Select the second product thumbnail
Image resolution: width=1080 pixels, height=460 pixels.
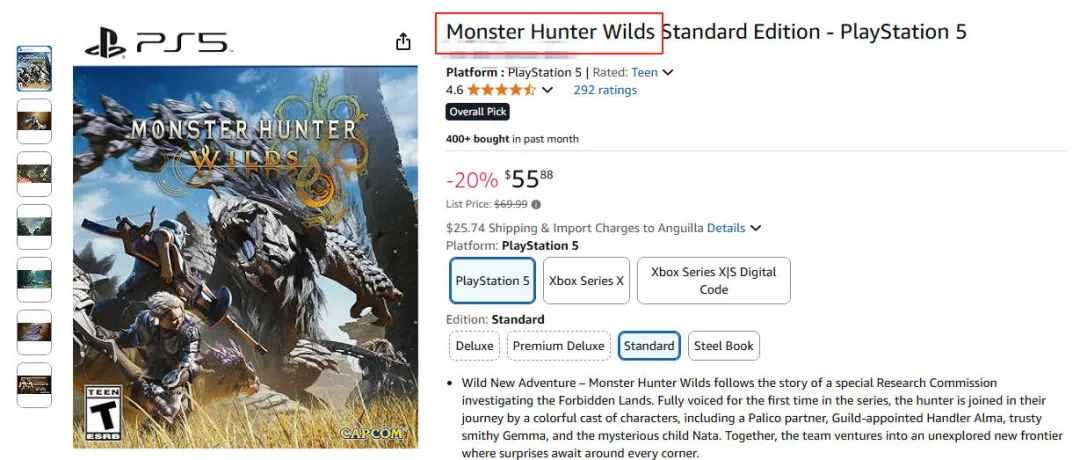pos(34,121)
